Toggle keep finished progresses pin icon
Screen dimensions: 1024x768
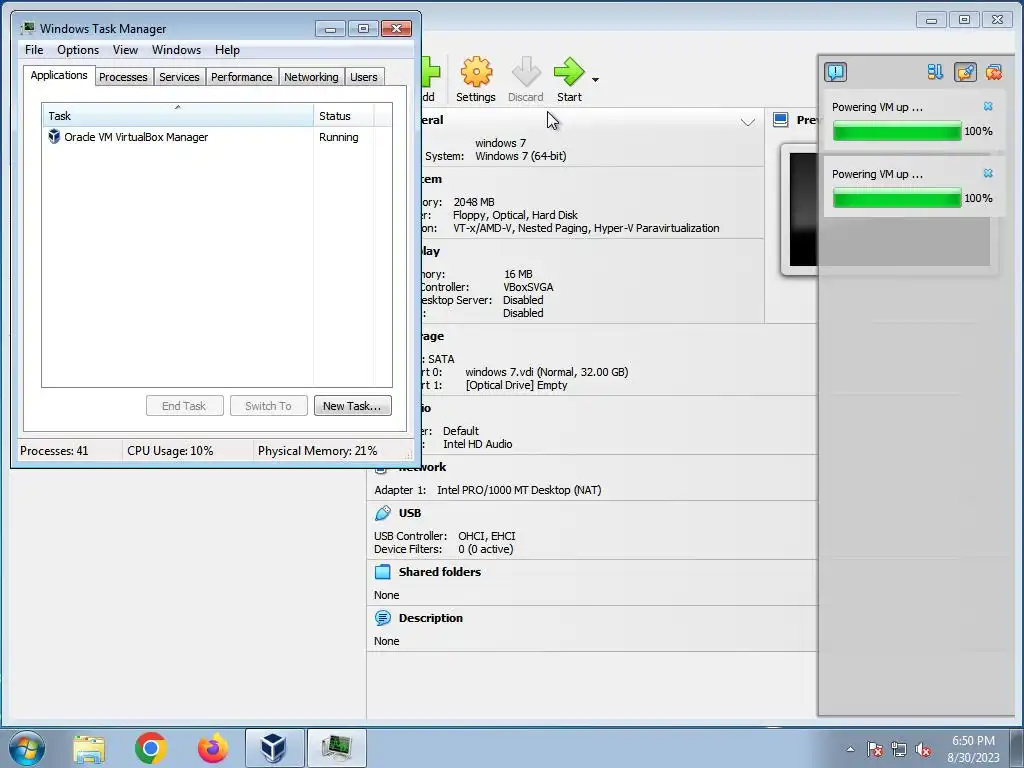(x=965, y=72)
